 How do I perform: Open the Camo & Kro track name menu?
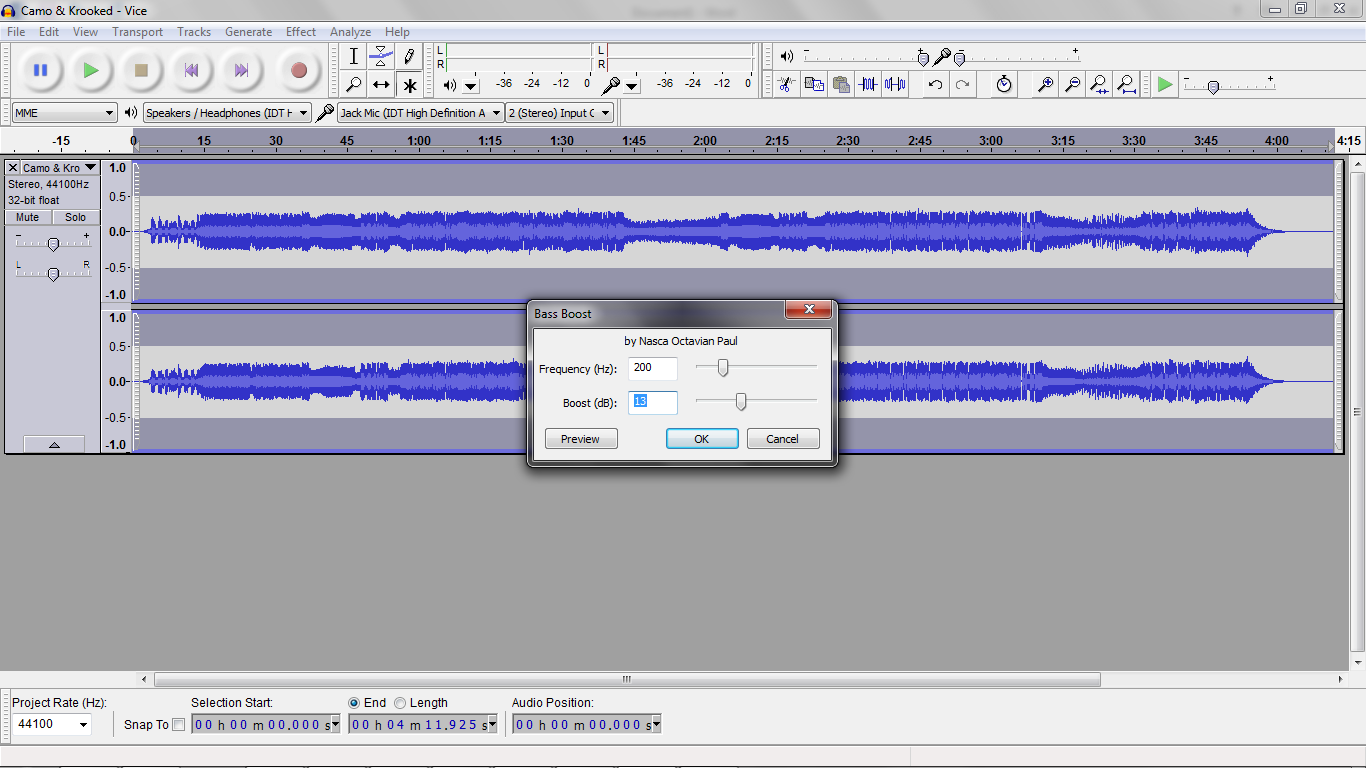60,168
